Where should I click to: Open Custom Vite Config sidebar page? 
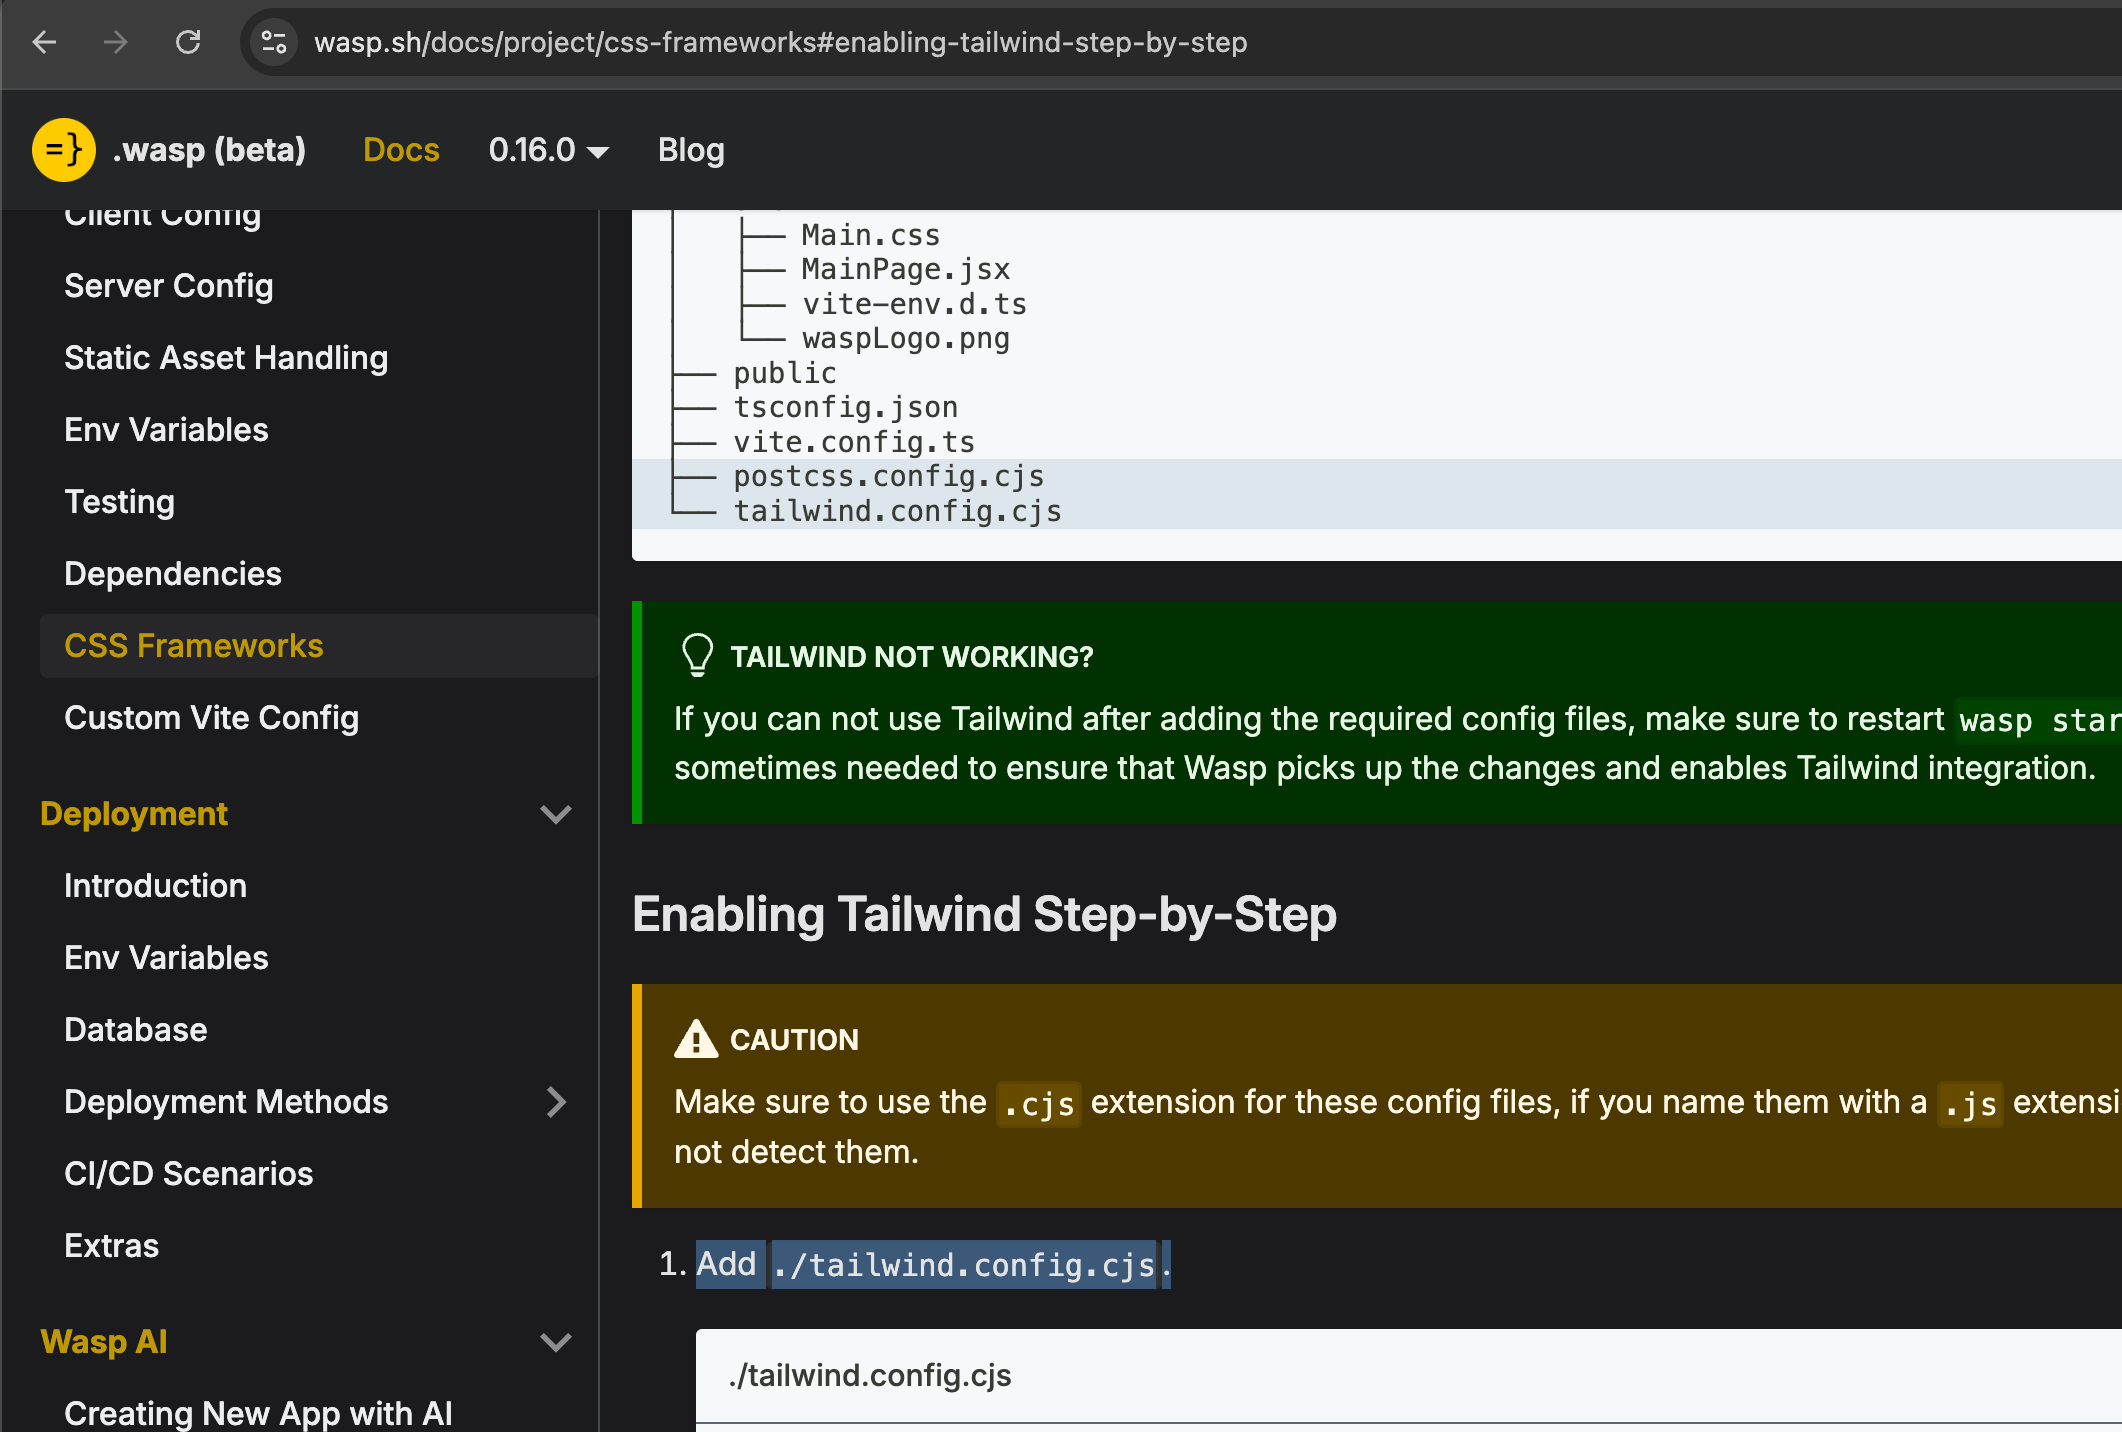tap(211, 718)
